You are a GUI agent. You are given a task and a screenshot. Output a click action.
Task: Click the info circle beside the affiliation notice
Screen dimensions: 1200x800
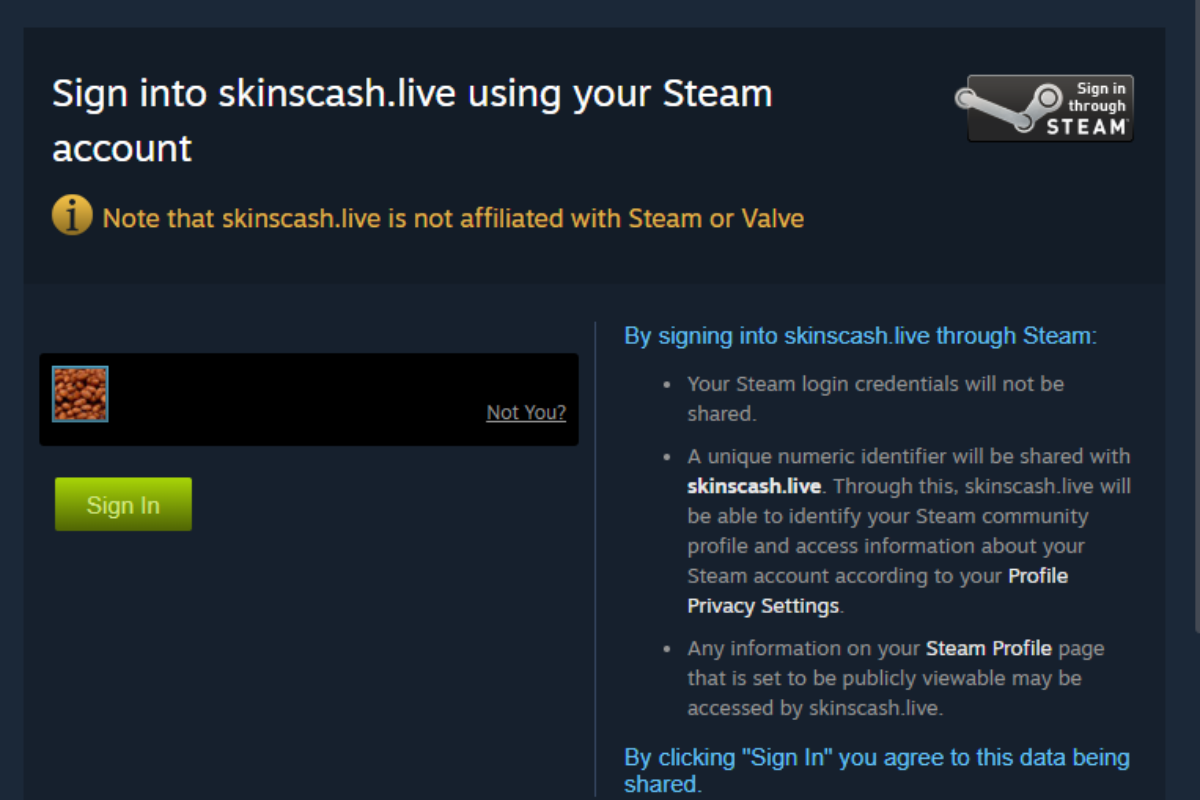pos(71,215)
